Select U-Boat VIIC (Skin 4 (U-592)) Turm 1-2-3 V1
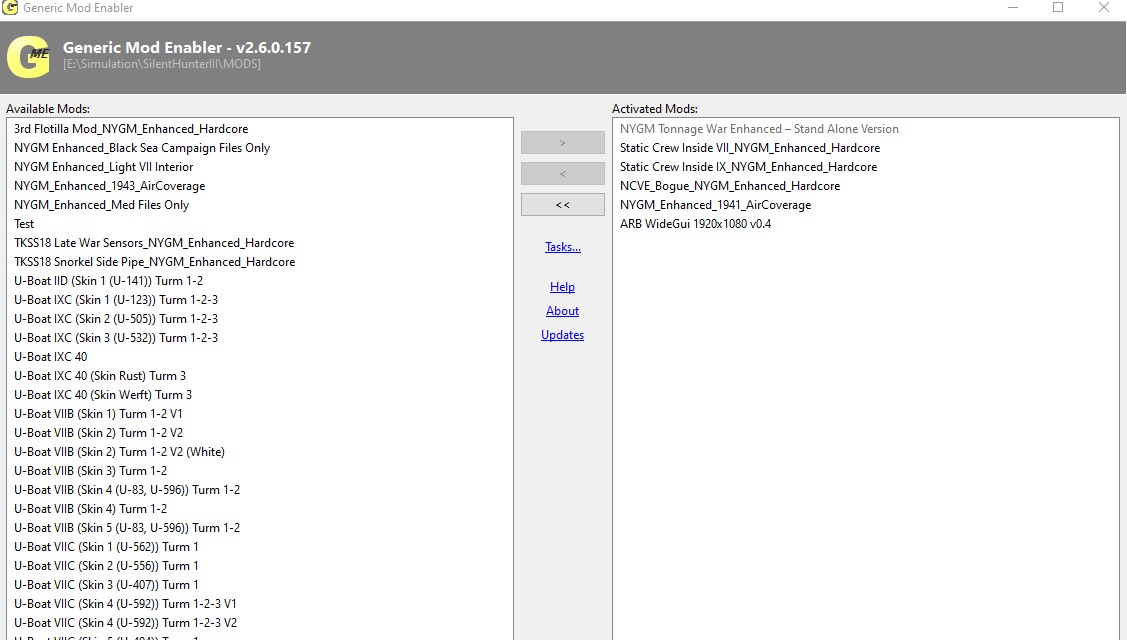The height and width of the screenshot is (640, 1127). (x=125, y=604)
